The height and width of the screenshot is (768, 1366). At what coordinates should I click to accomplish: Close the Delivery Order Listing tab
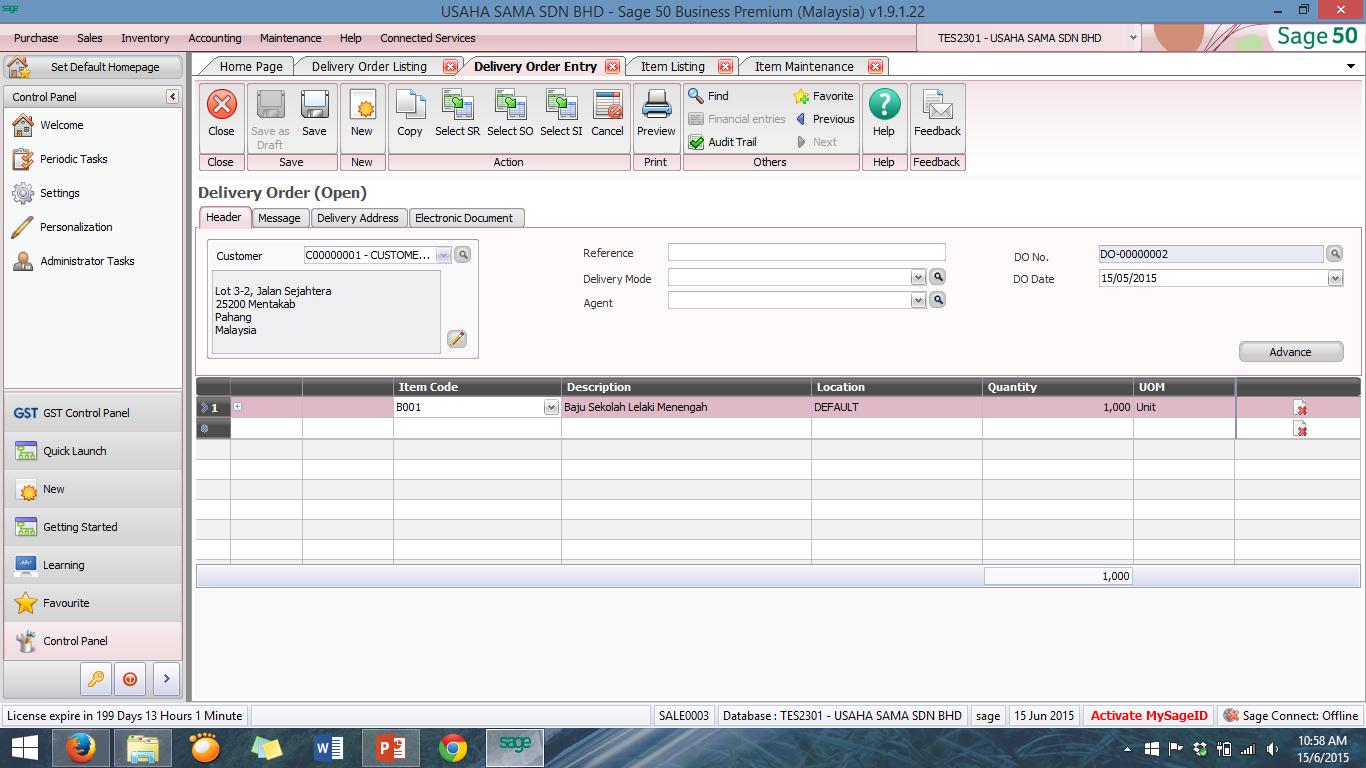[450, 67]
